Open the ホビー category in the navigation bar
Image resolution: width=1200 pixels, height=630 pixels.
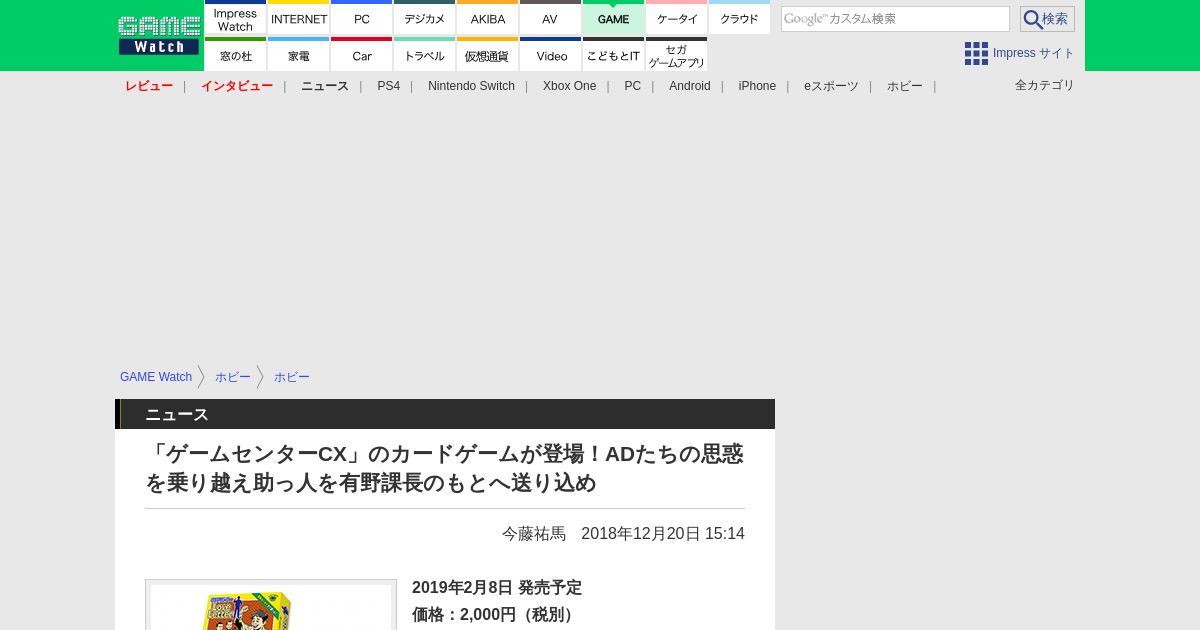[905, 86]
